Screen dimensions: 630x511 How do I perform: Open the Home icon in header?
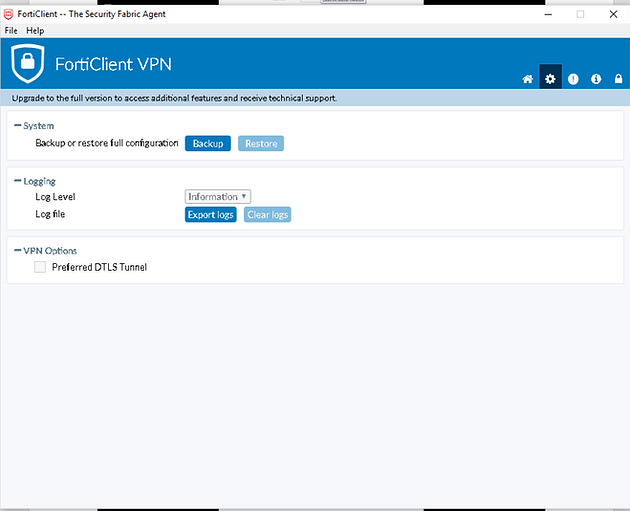(x=528, y=79)
